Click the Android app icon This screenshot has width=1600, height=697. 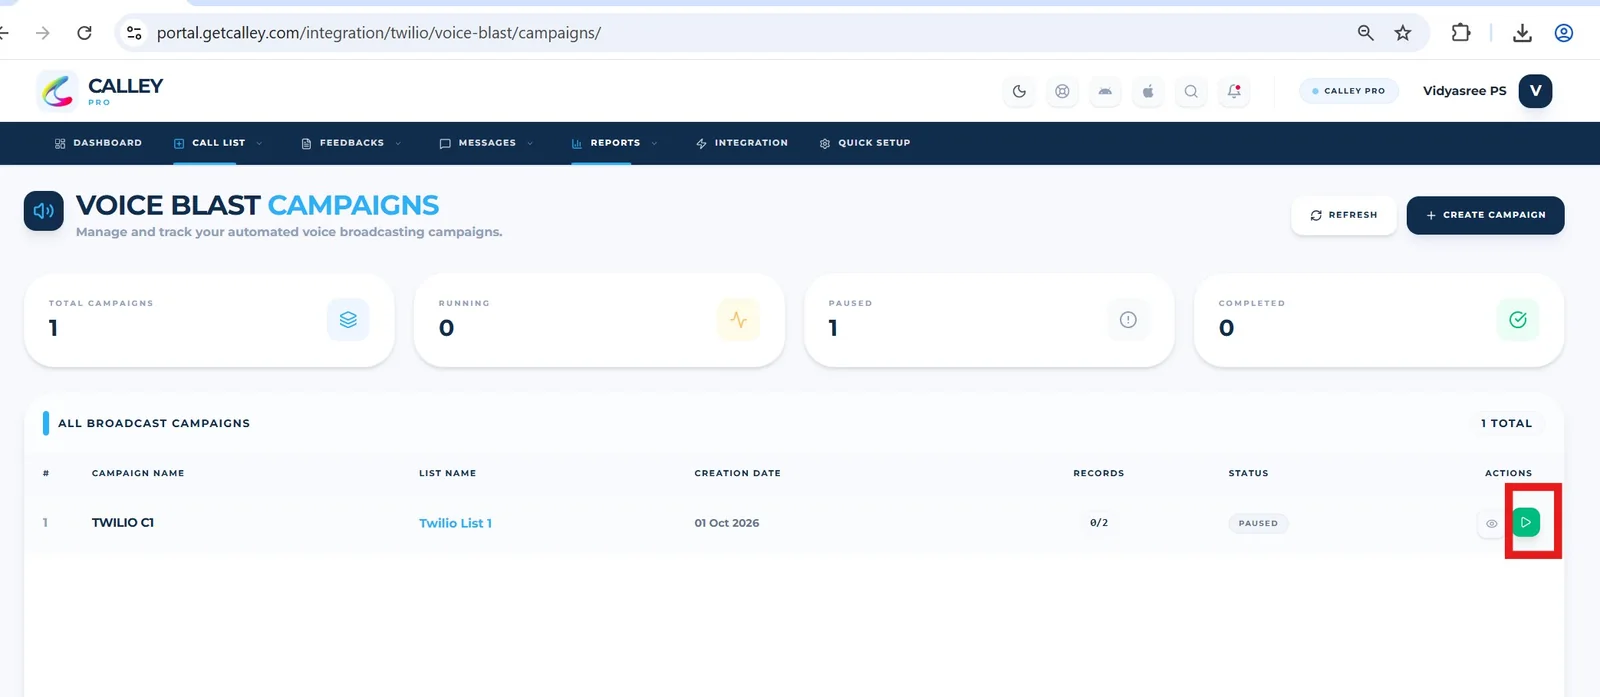click(x=1105, y=91)
